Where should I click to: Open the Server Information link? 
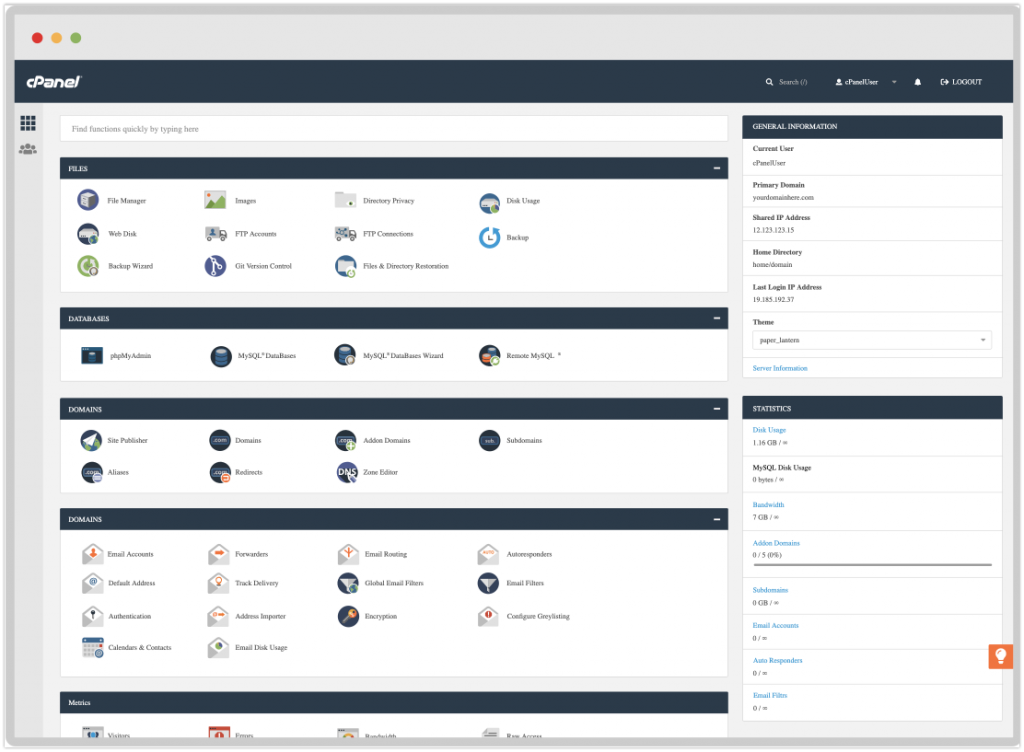[x=780, y=368]
